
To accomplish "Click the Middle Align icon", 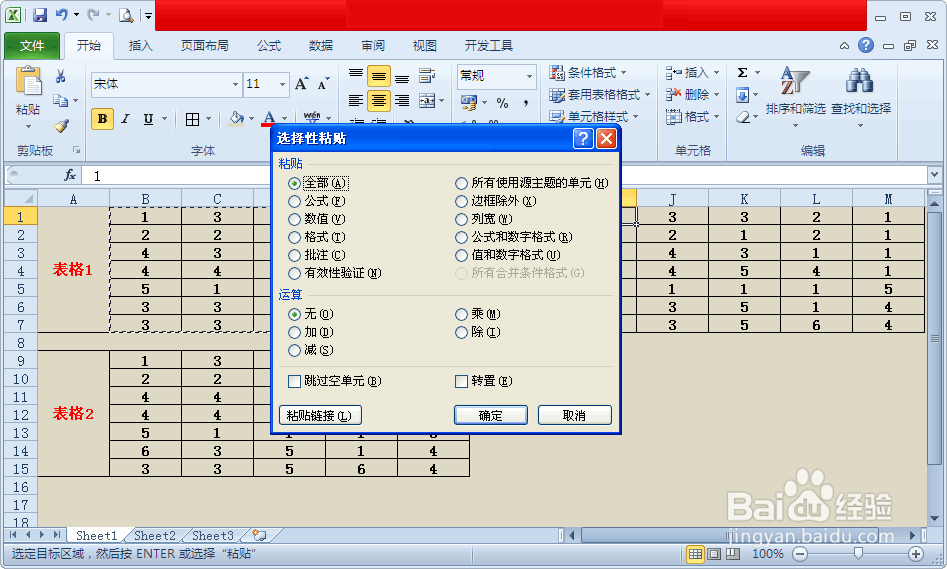I will click(x=379, y=77).
